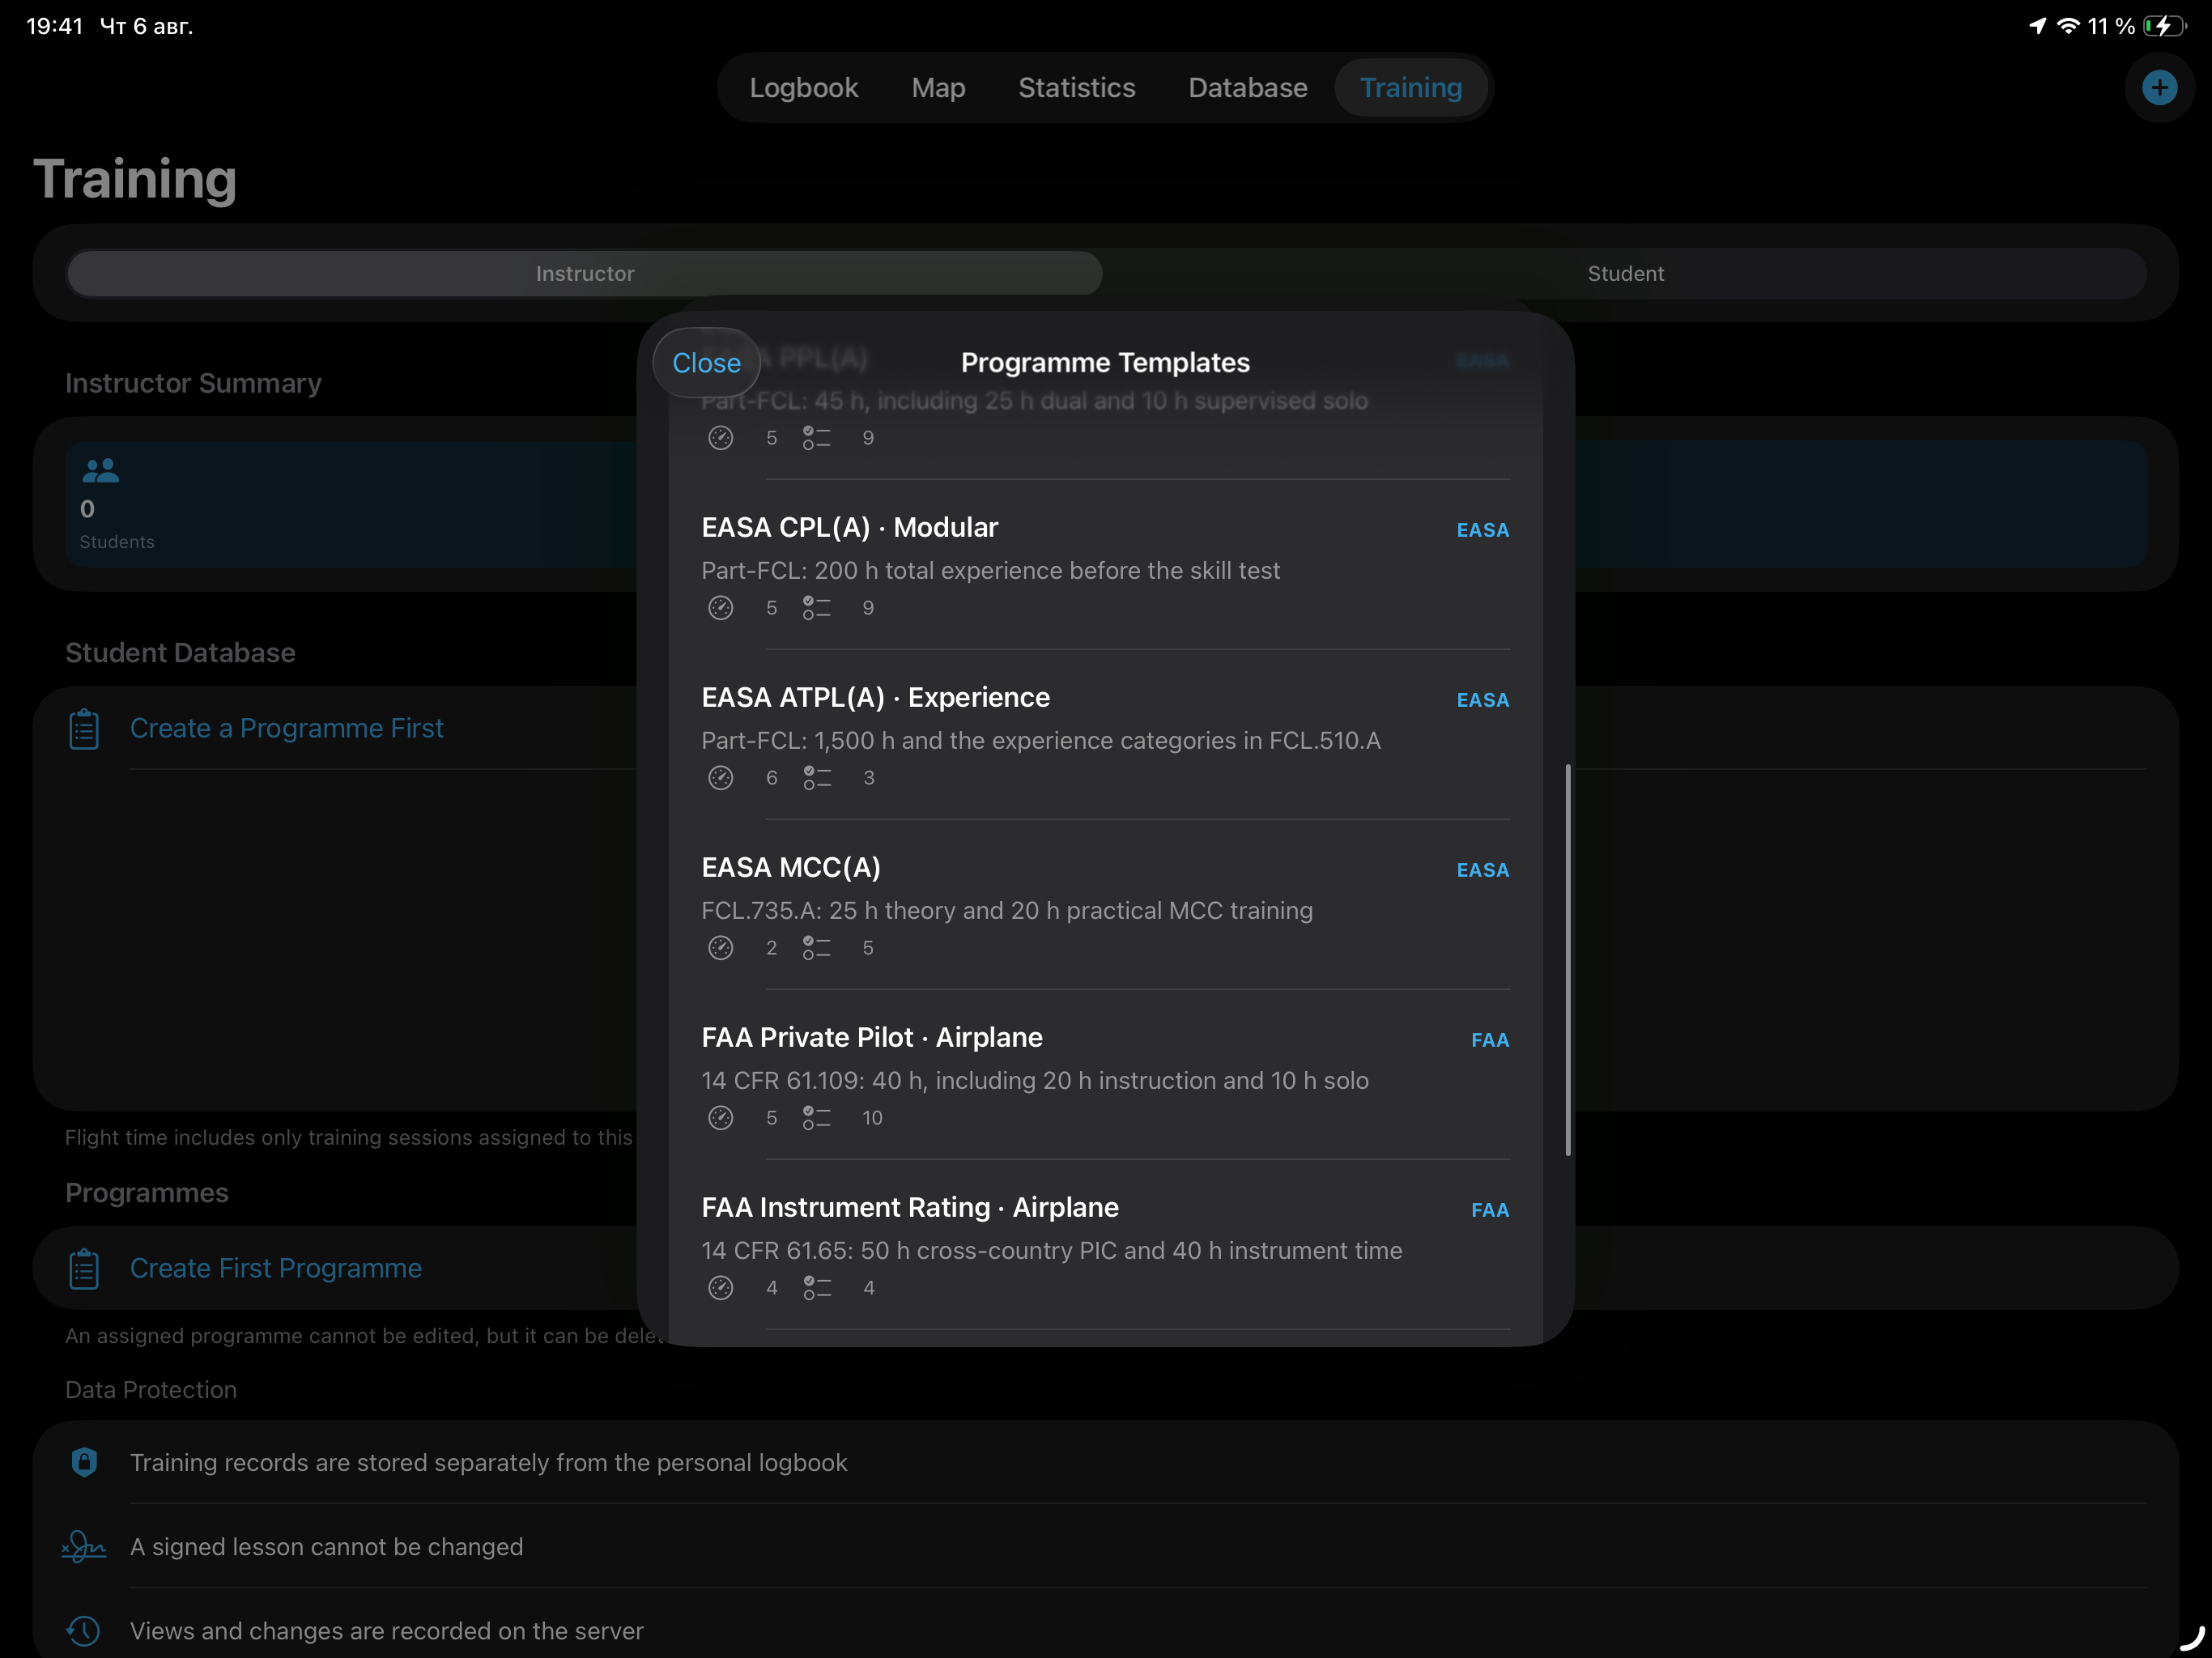2212x1658 pixels.
Task: Click the Students group icon in Instructor Summary
Action: coord(100,470)
